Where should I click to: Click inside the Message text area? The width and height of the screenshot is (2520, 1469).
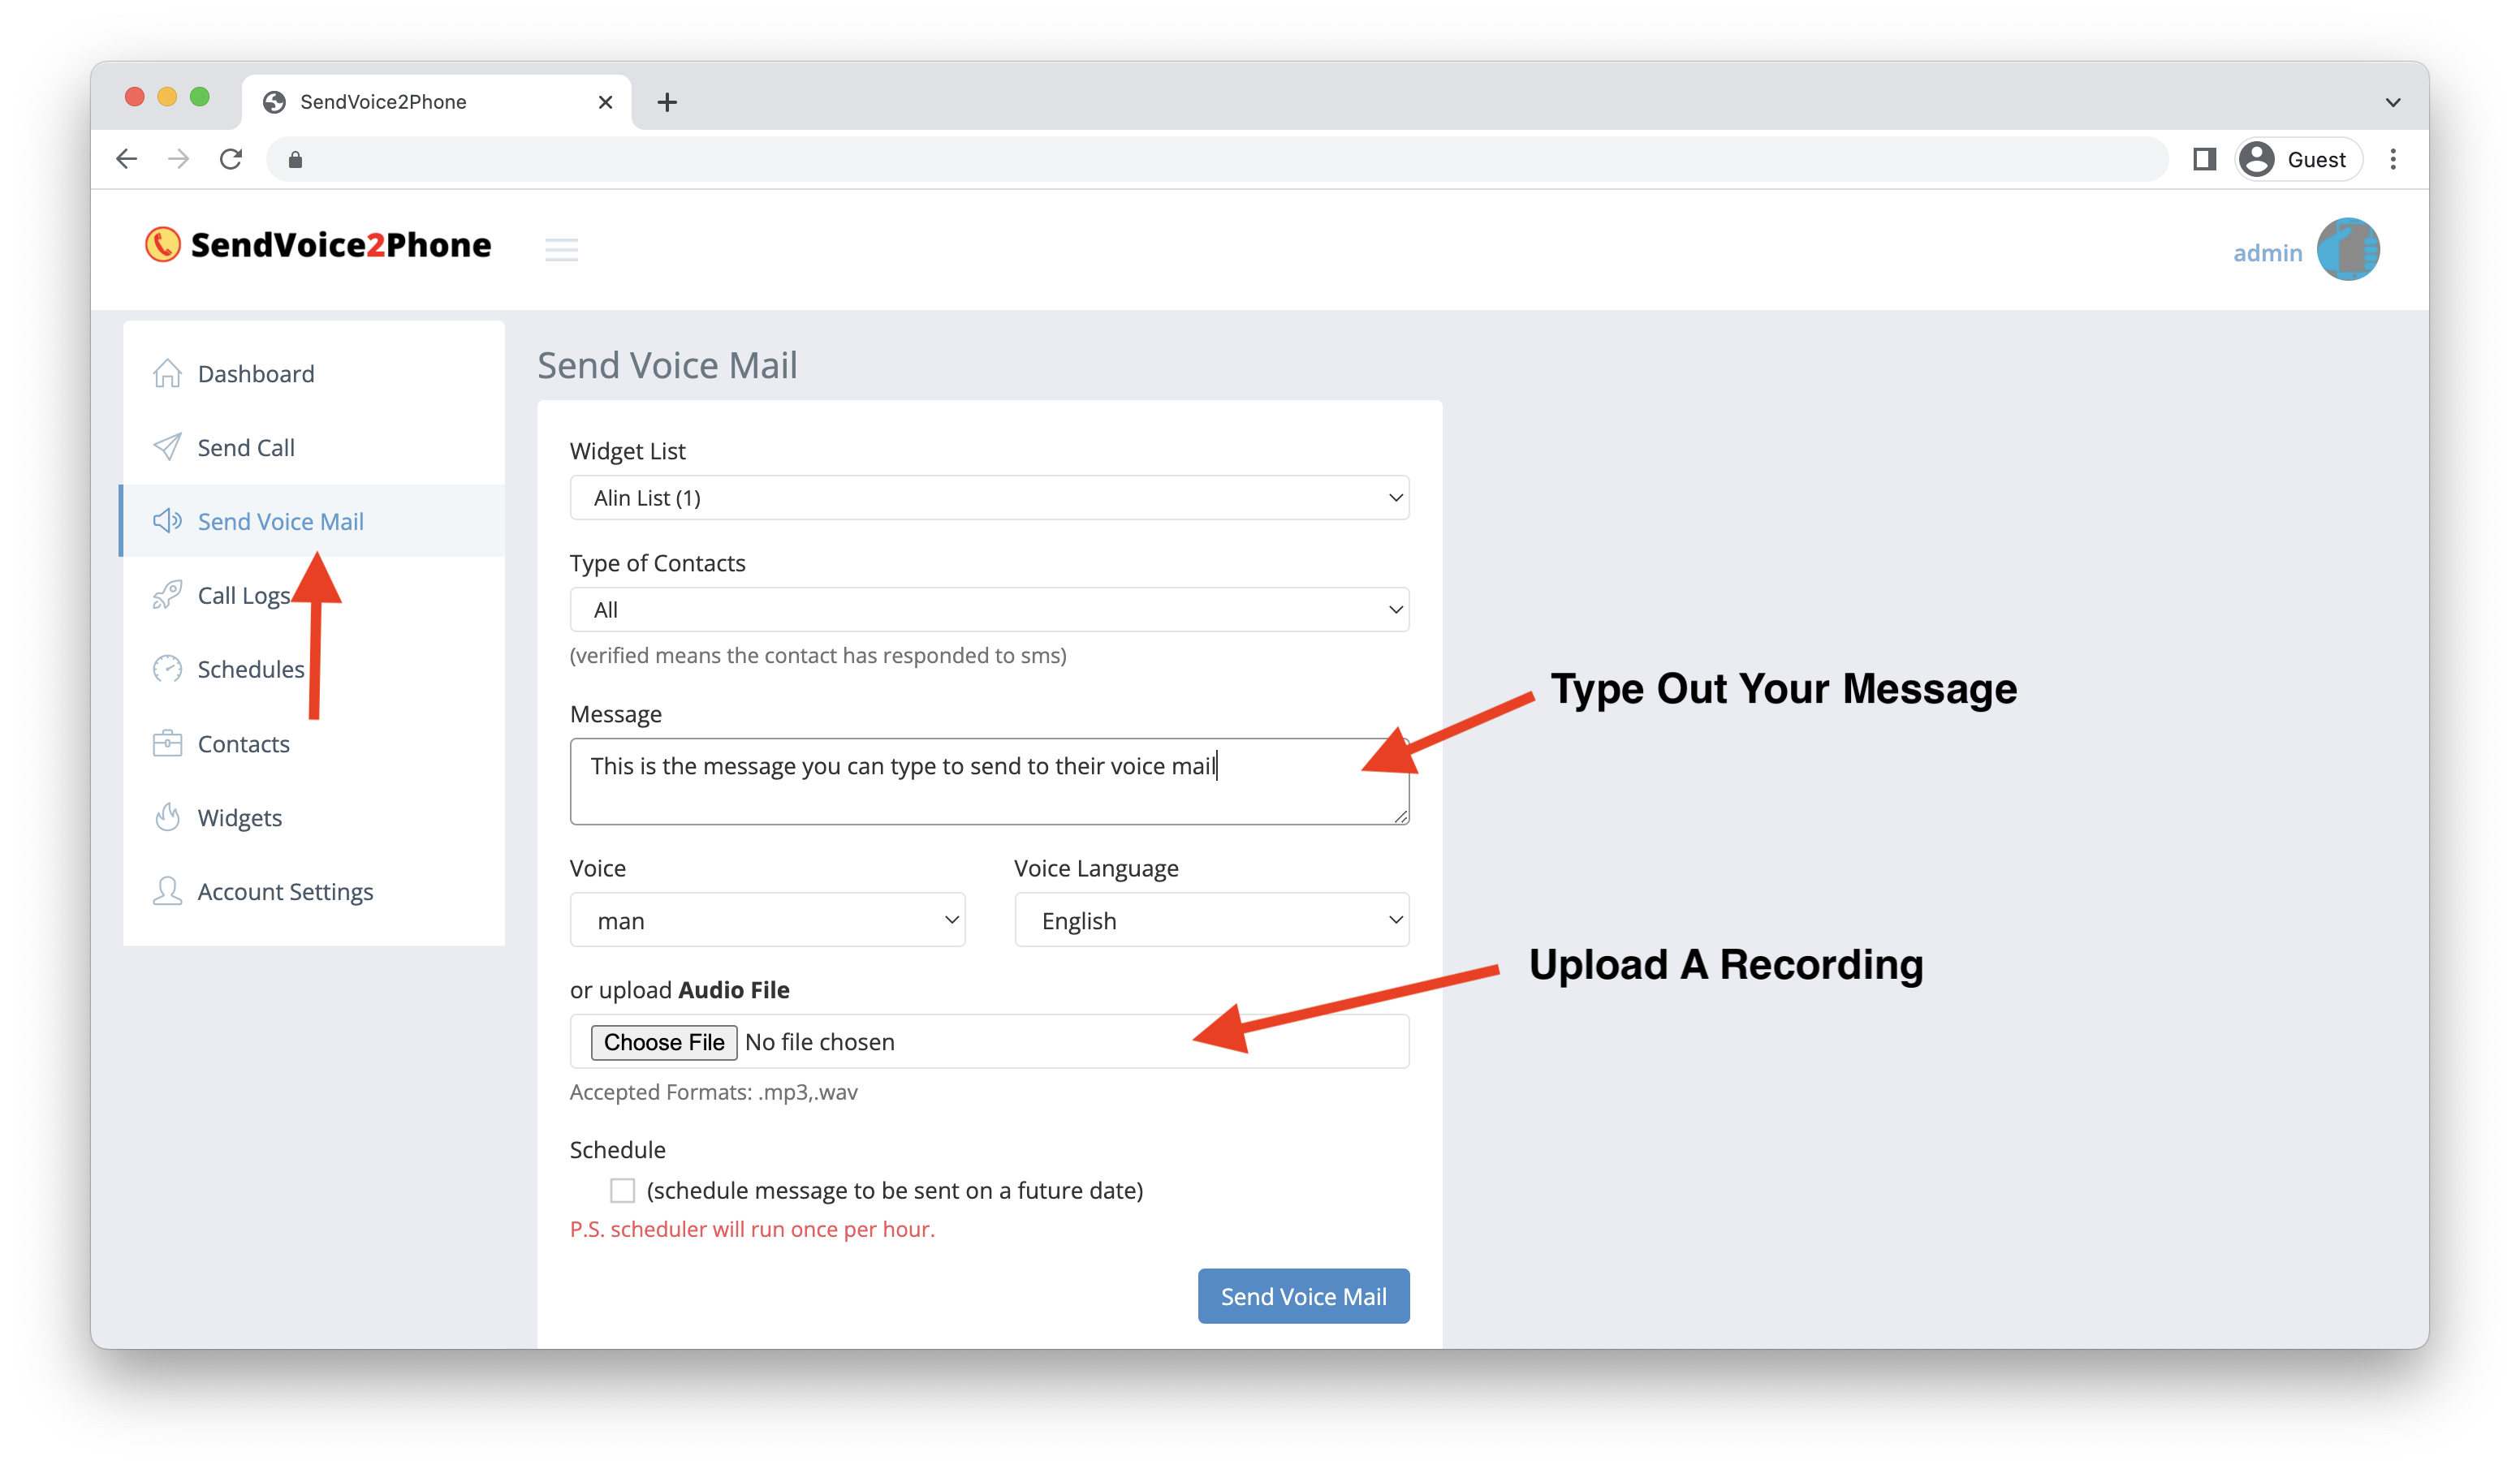pyautogui.click(x=989, y=782)
